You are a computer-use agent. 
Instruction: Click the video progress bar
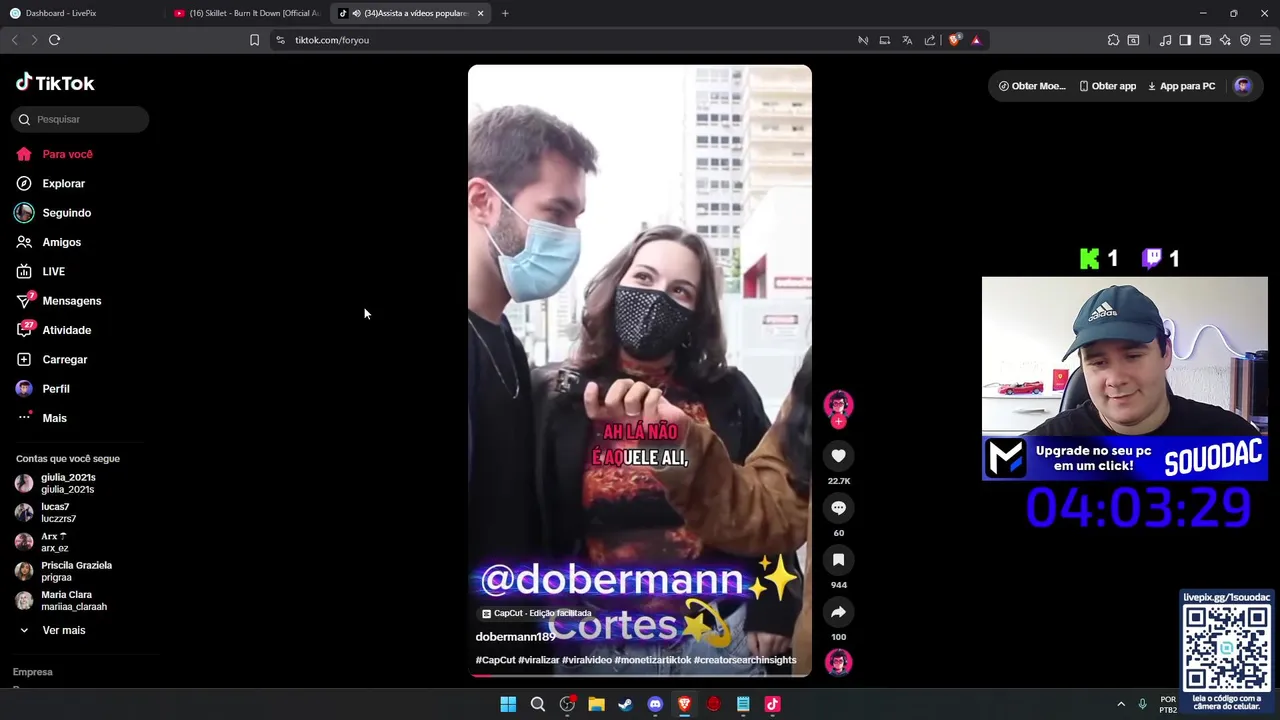(640, 675)
